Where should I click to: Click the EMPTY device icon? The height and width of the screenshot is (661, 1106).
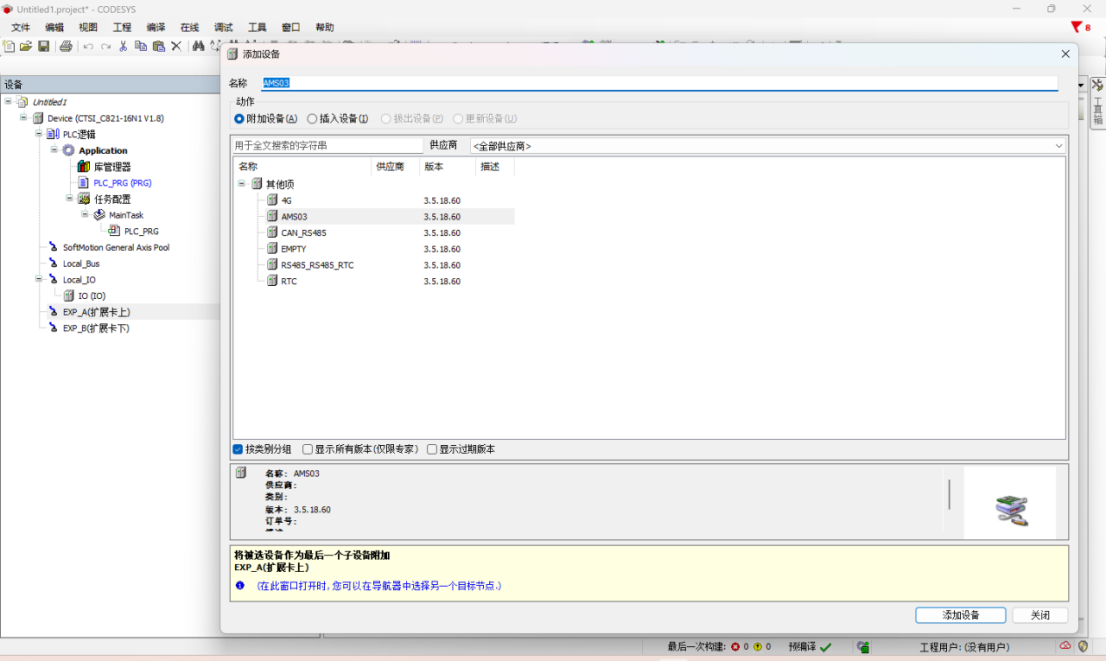272,248
